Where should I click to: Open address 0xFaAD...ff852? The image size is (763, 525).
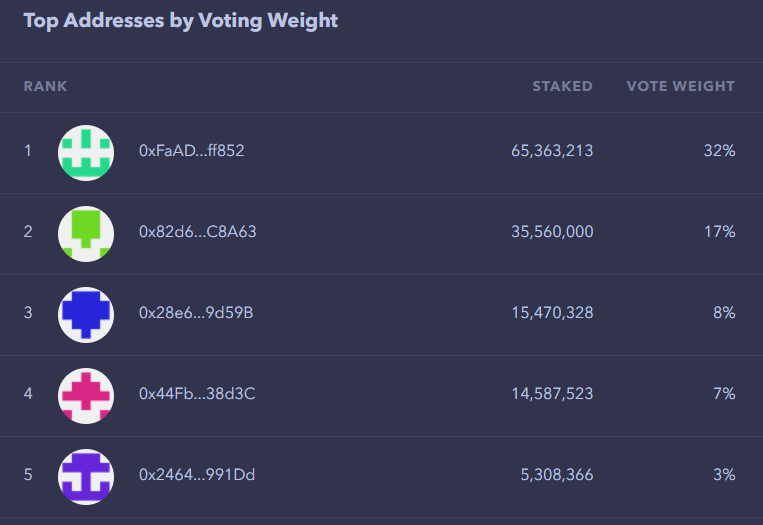point(192,151)
